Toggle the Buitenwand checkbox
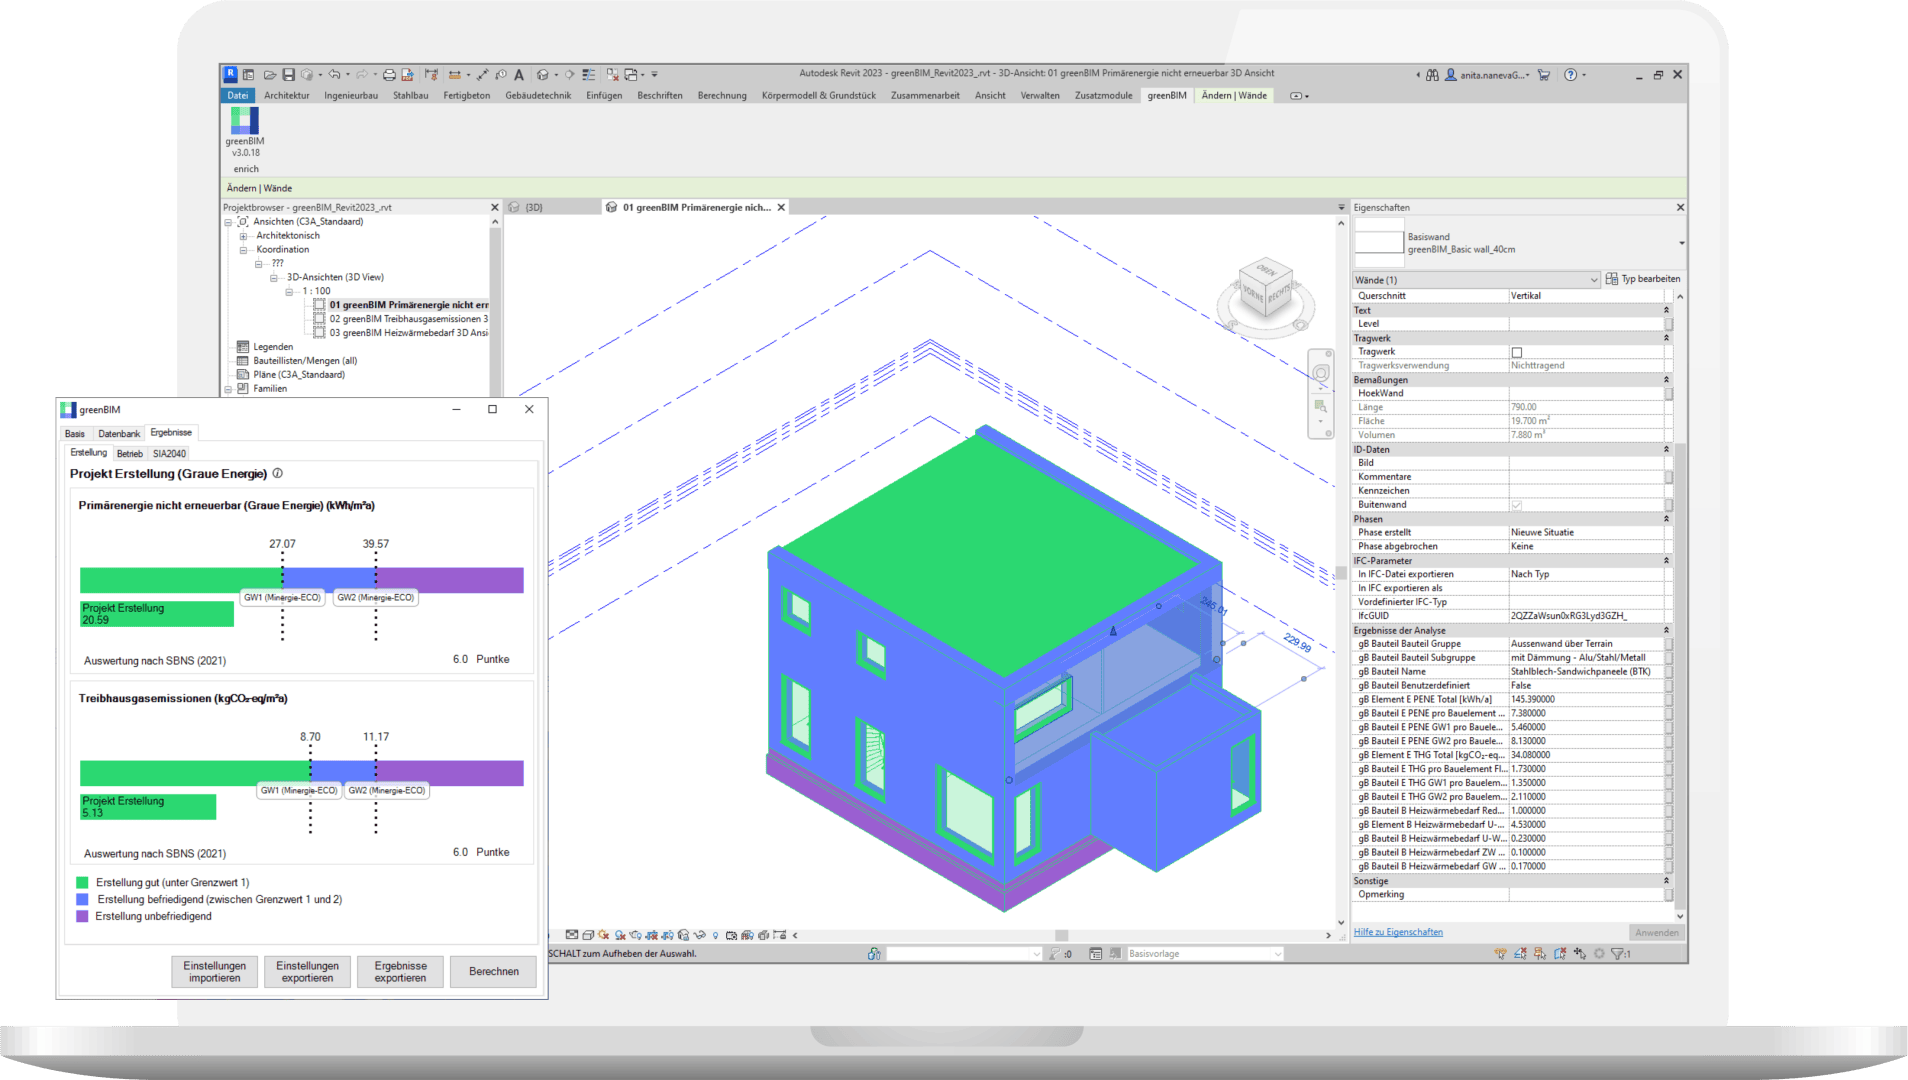This screenshot has height=1080, width=1908. 1517,505
